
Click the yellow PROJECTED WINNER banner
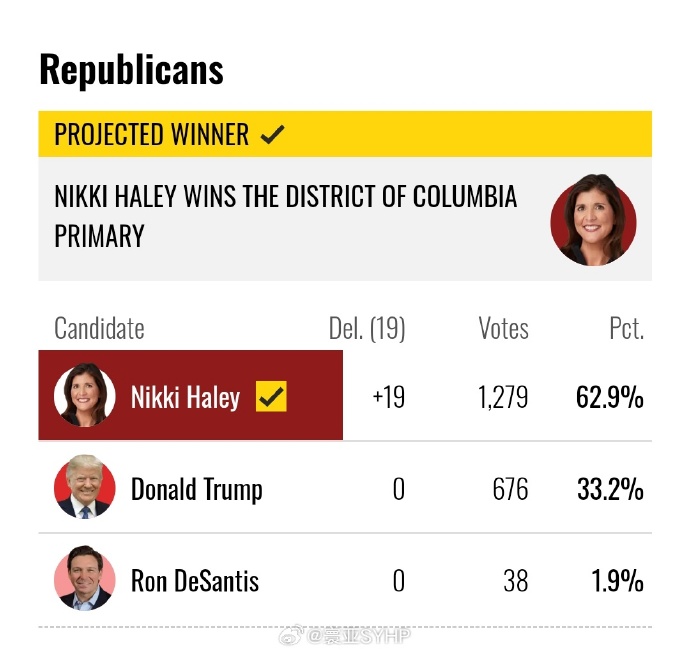(x=345, y=134)
